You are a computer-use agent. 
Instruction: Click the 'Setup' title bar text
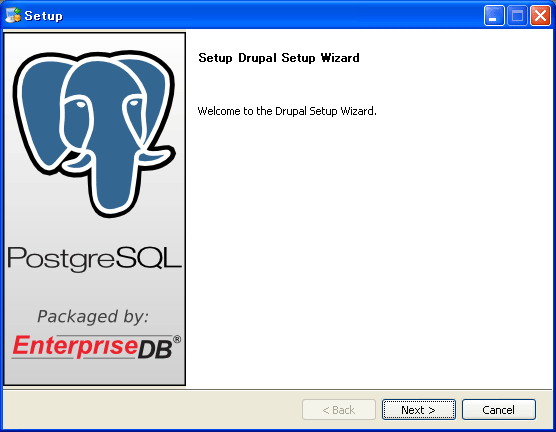tap(43, 16)
